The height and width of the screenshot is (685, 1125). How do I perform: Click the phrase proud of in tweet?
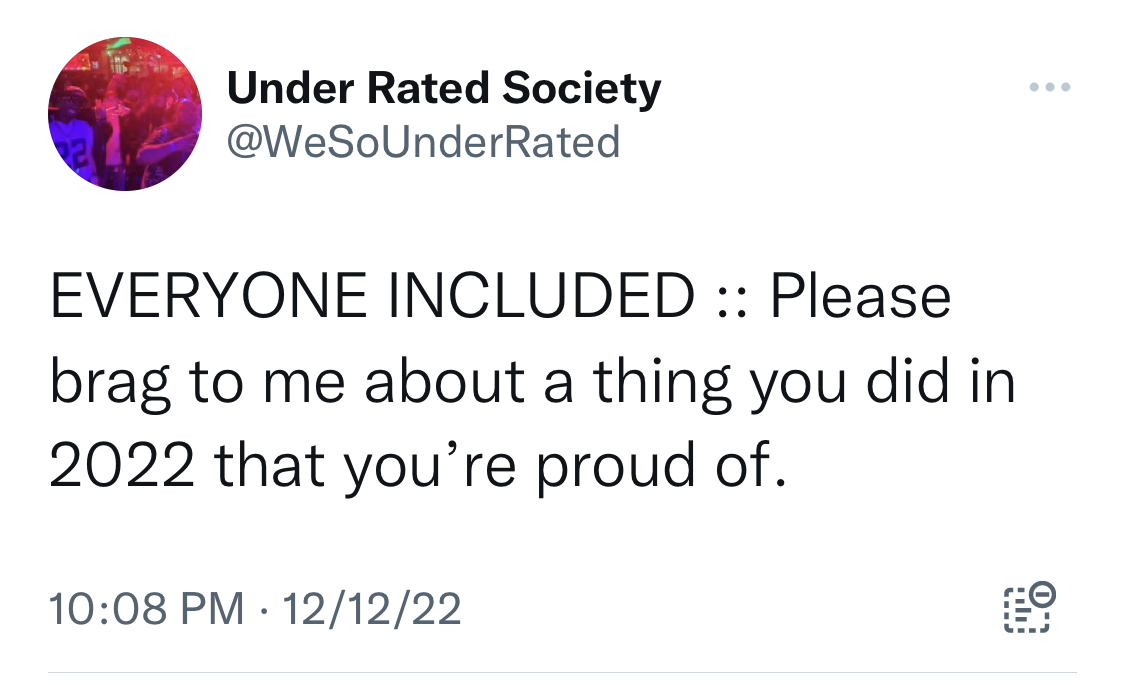(x=661, y=466)
